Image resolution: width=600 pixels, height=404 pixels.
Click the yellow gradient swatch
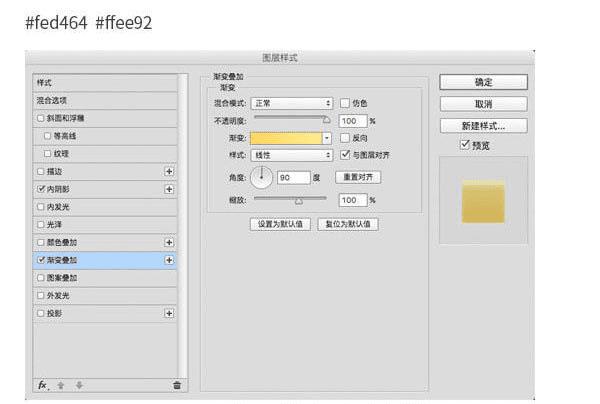click(286, 138)
